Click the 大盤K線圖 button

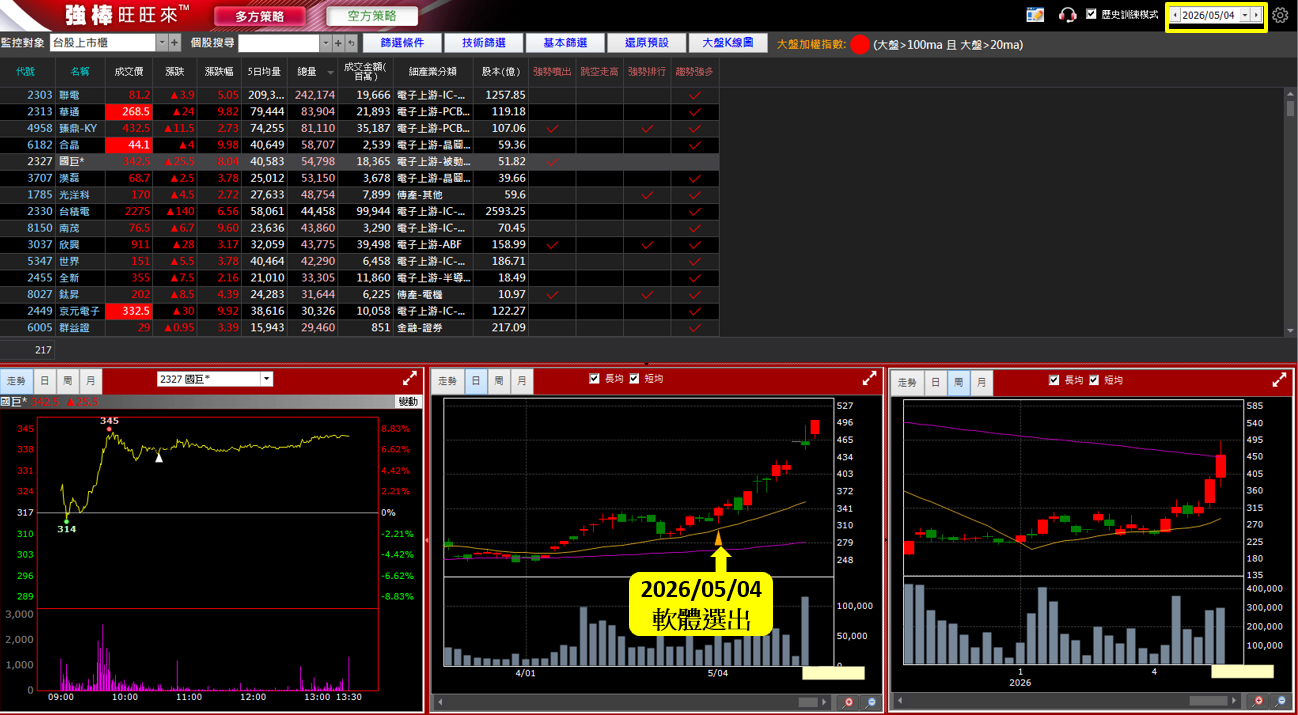(x=728, y=43)
